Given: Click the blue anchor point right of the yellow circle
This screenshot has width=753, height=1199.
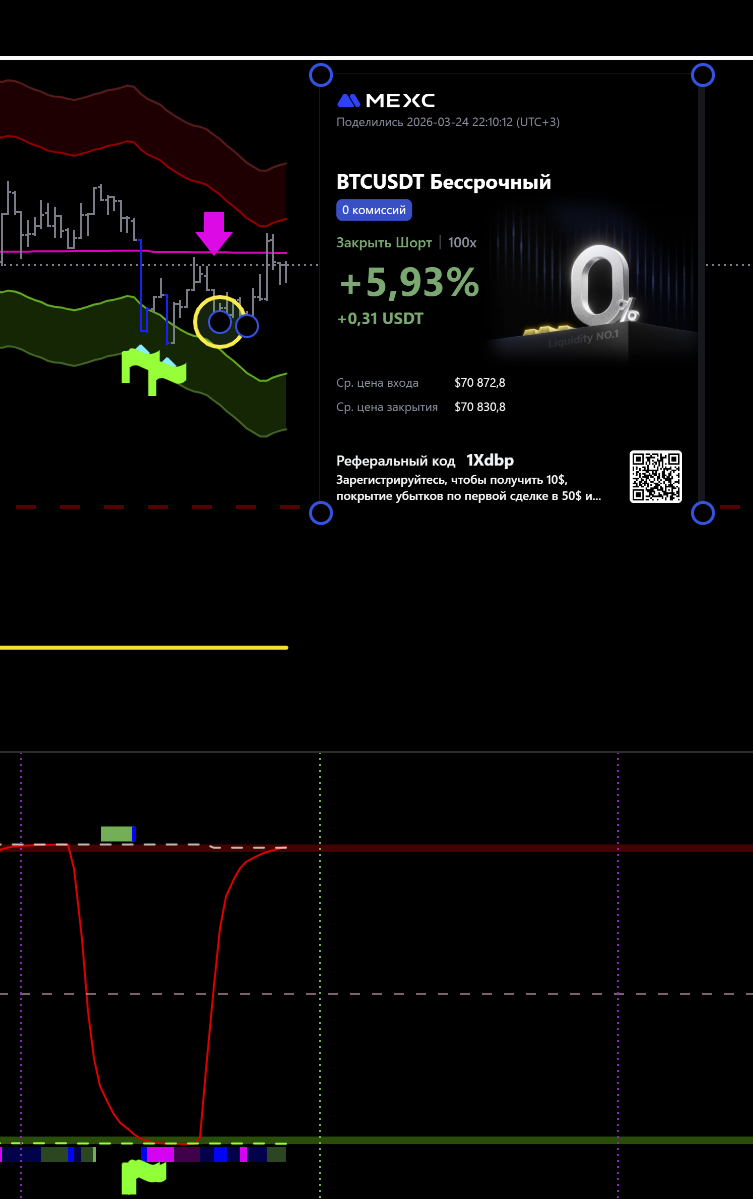Looking at the screenshot, I should tap(247, 325).
